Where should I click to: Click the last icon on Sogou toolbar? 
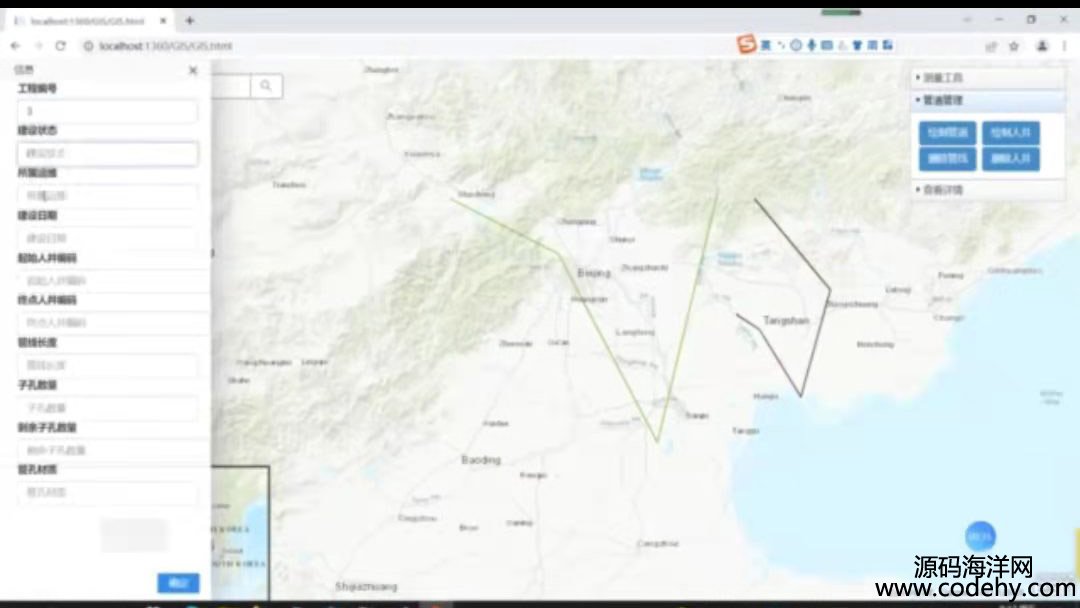click(x=888, y=45)
